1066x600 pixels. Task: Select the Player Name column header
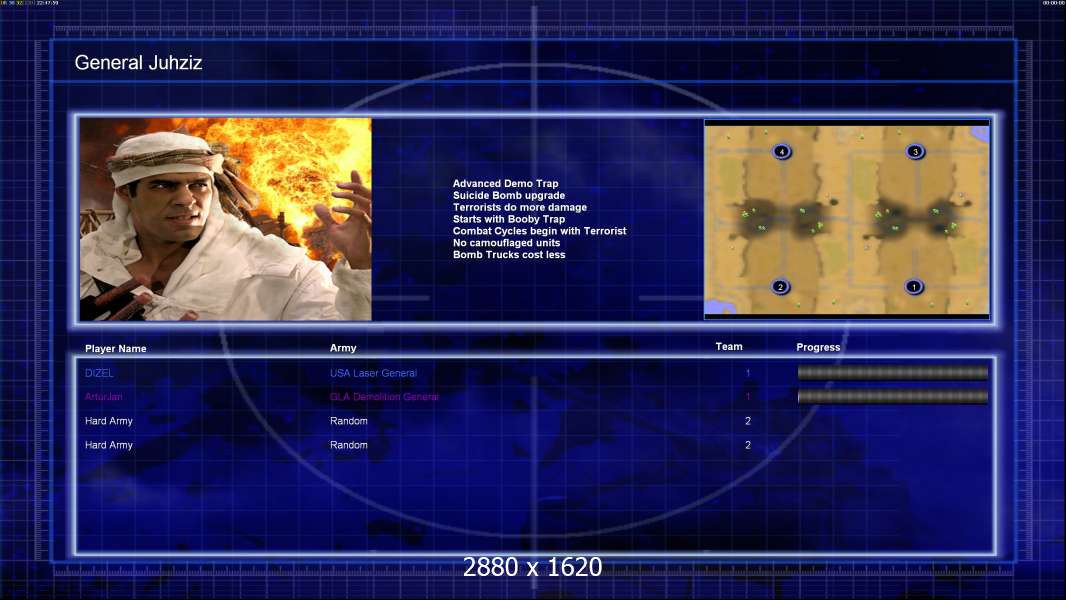click(116, 349)
